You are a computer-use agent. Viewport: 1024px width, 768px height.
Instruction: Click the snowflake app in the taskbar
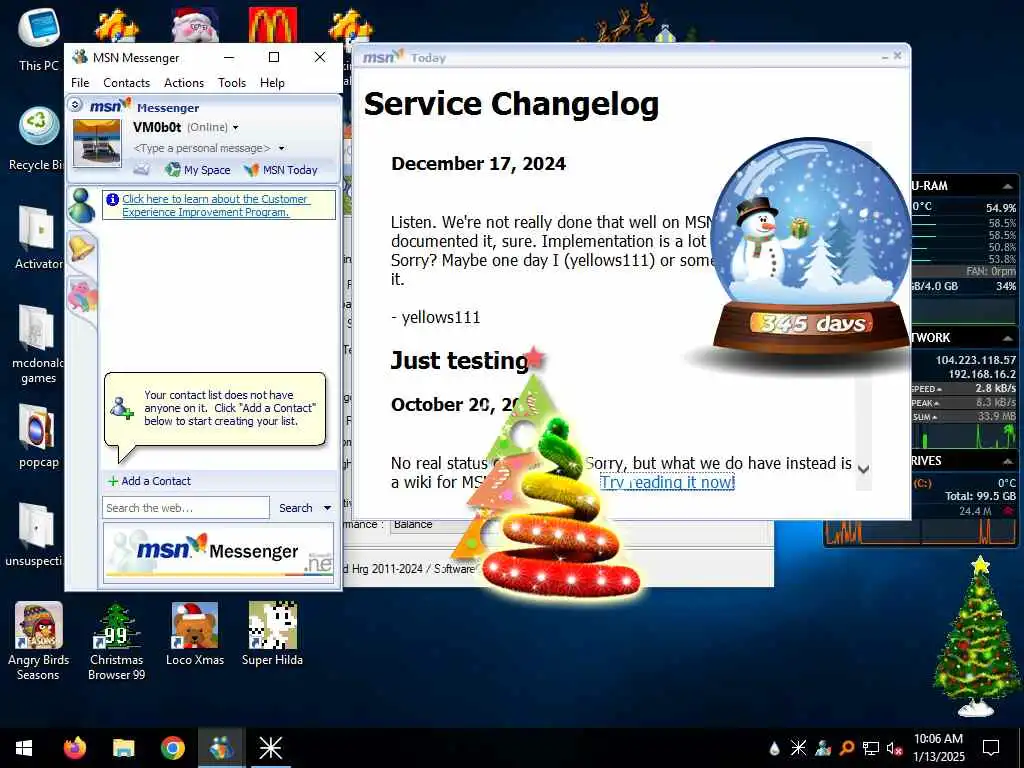click(270, 748)
